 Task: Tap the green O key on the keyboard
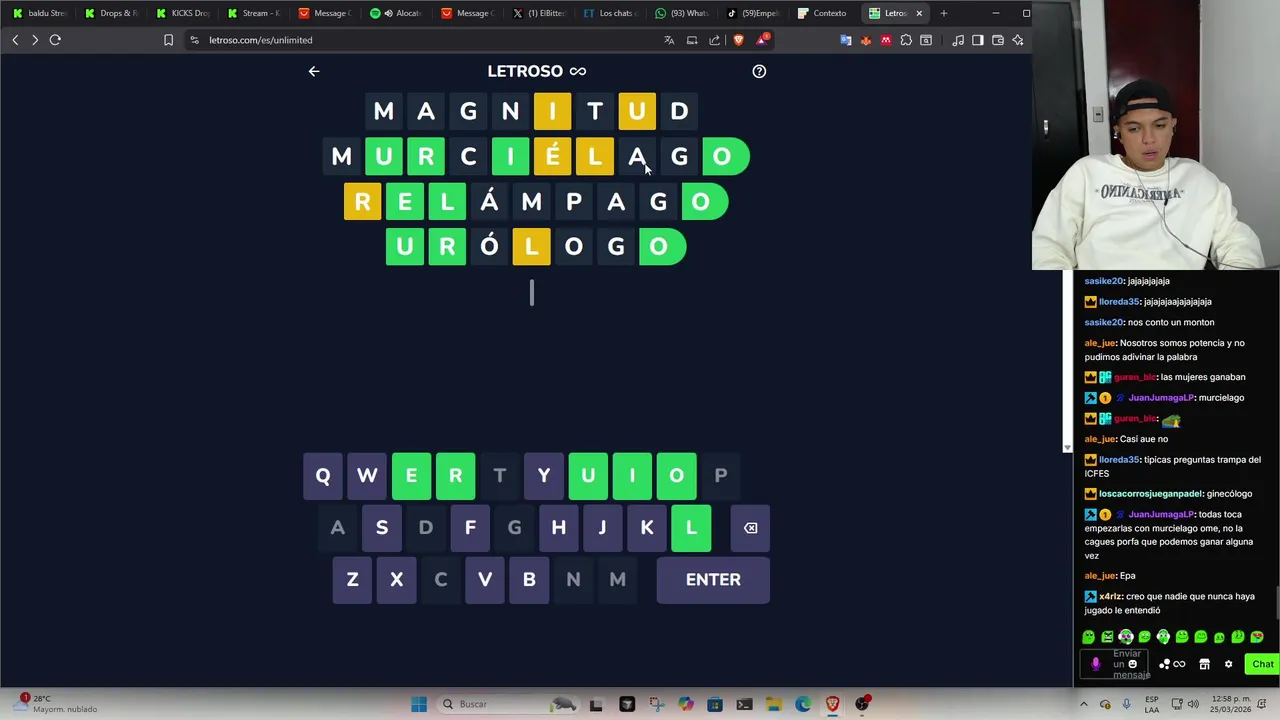676,476
